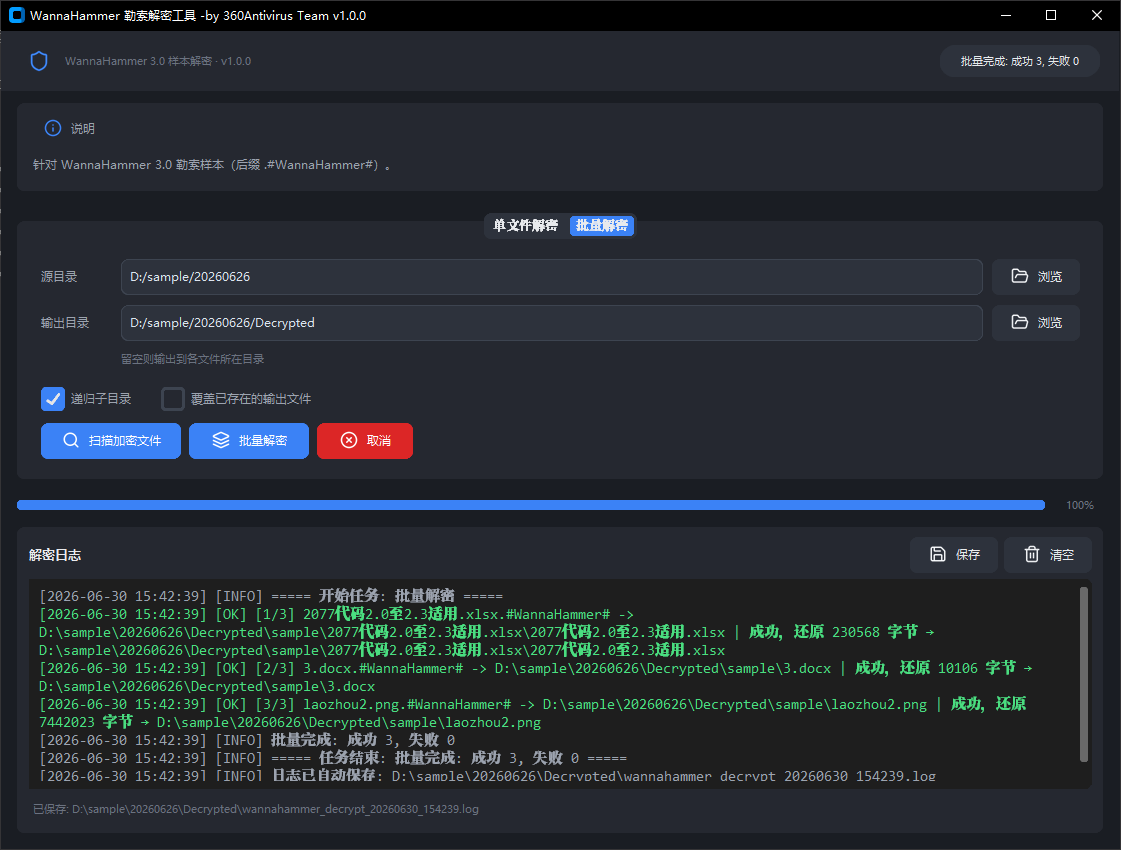The height and width of the screenshot is (850, 1121).
Task: Click hint text 留空则输出到各文件所在目录
Action: pos(192,359)
